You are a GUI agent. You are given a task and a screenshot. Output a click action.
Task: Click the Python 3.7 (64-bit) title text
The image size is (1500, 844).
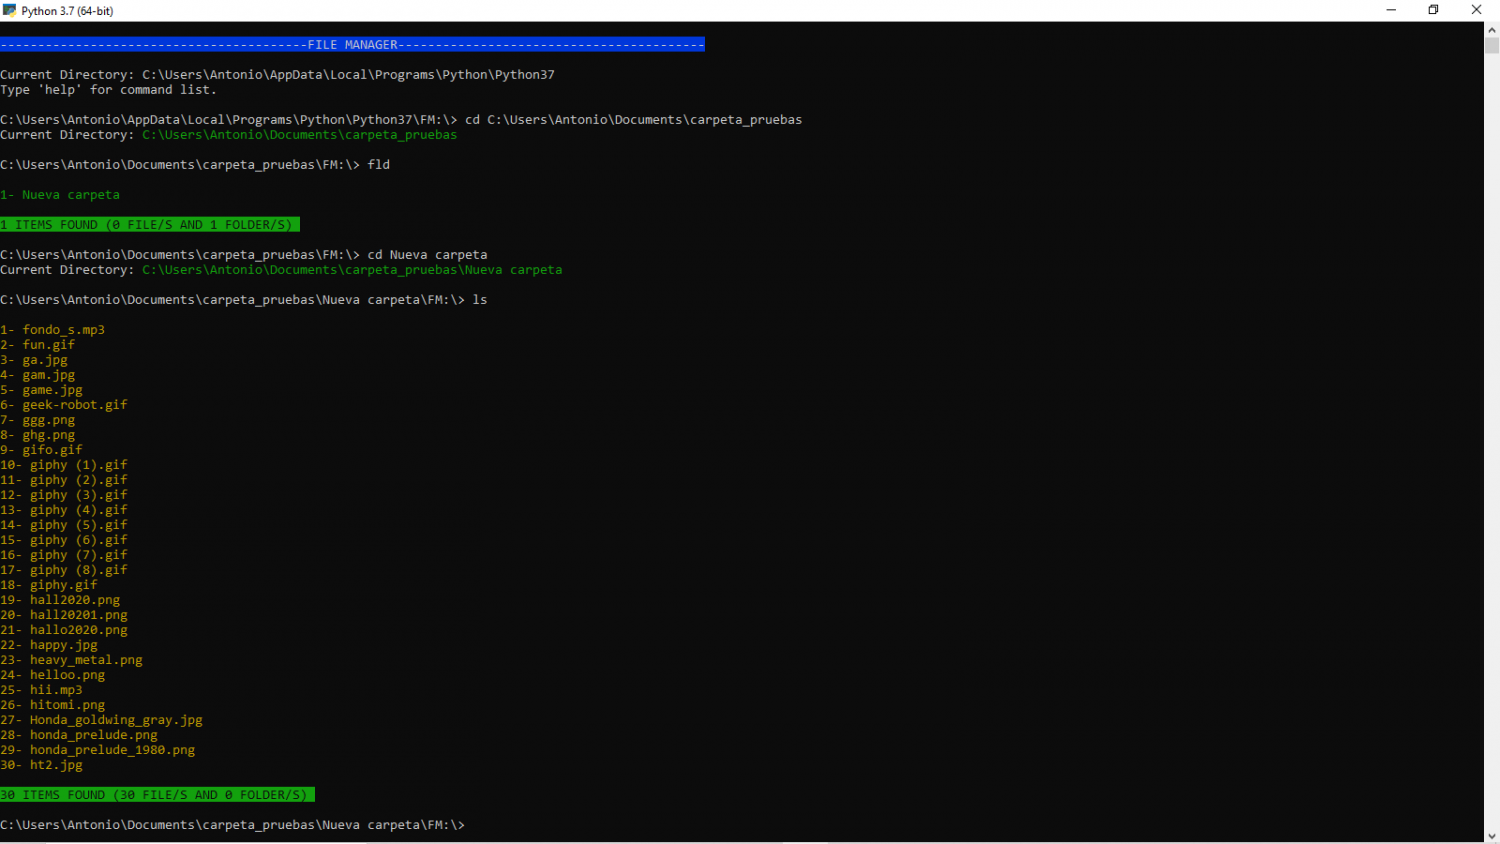67,11
